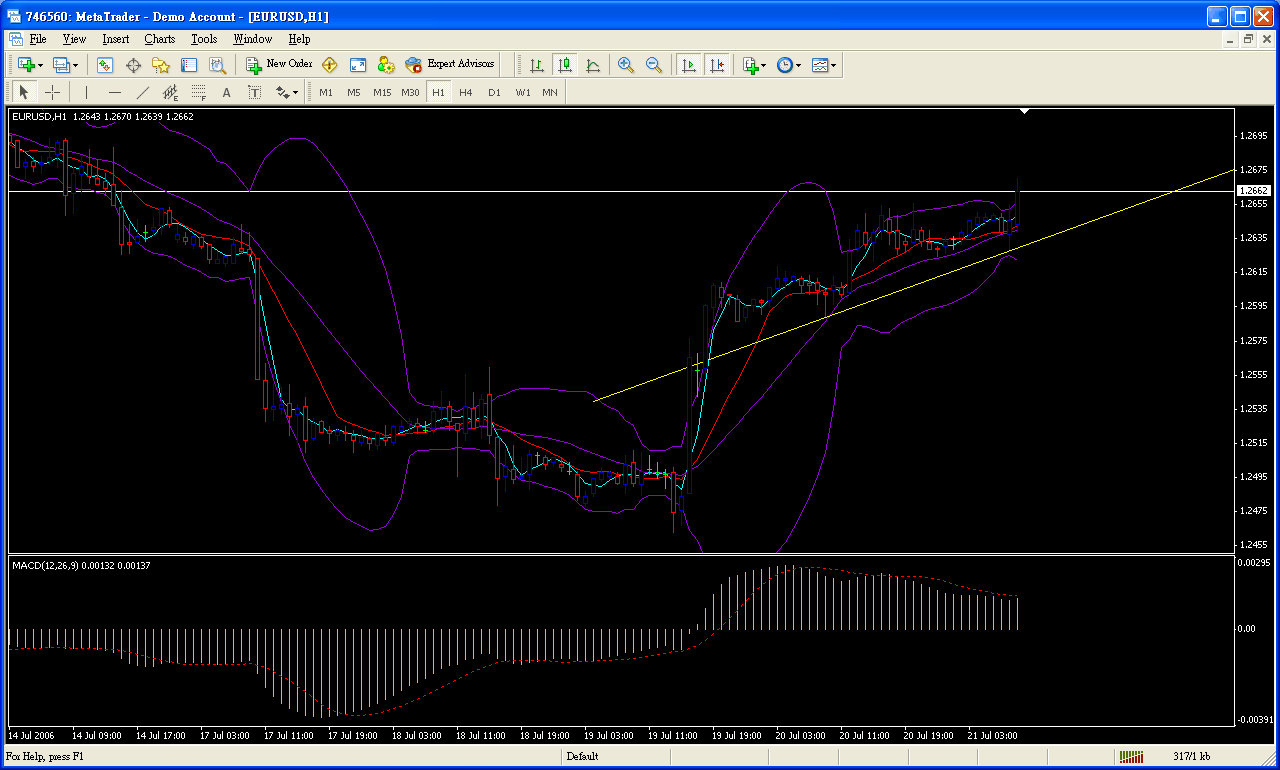Viewport: 1280px width, 770px height.
Task: Expand the Templates dropdown arrow
Action: click(x=833, y=65)
